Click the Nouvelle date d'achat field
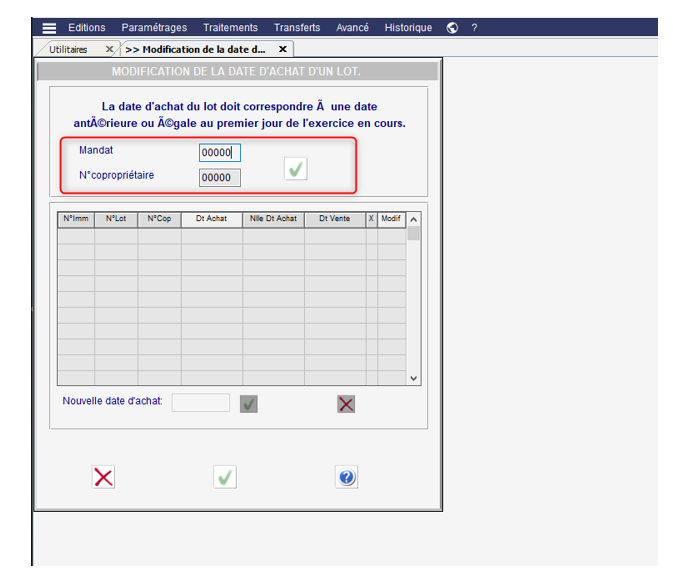 coord(200,403)
